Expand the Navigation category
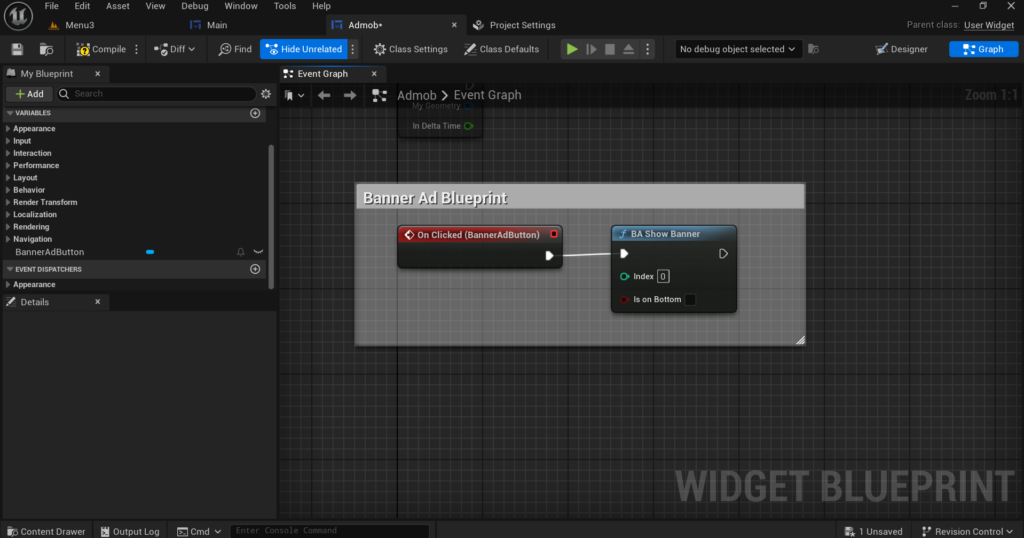 [8, 239]
